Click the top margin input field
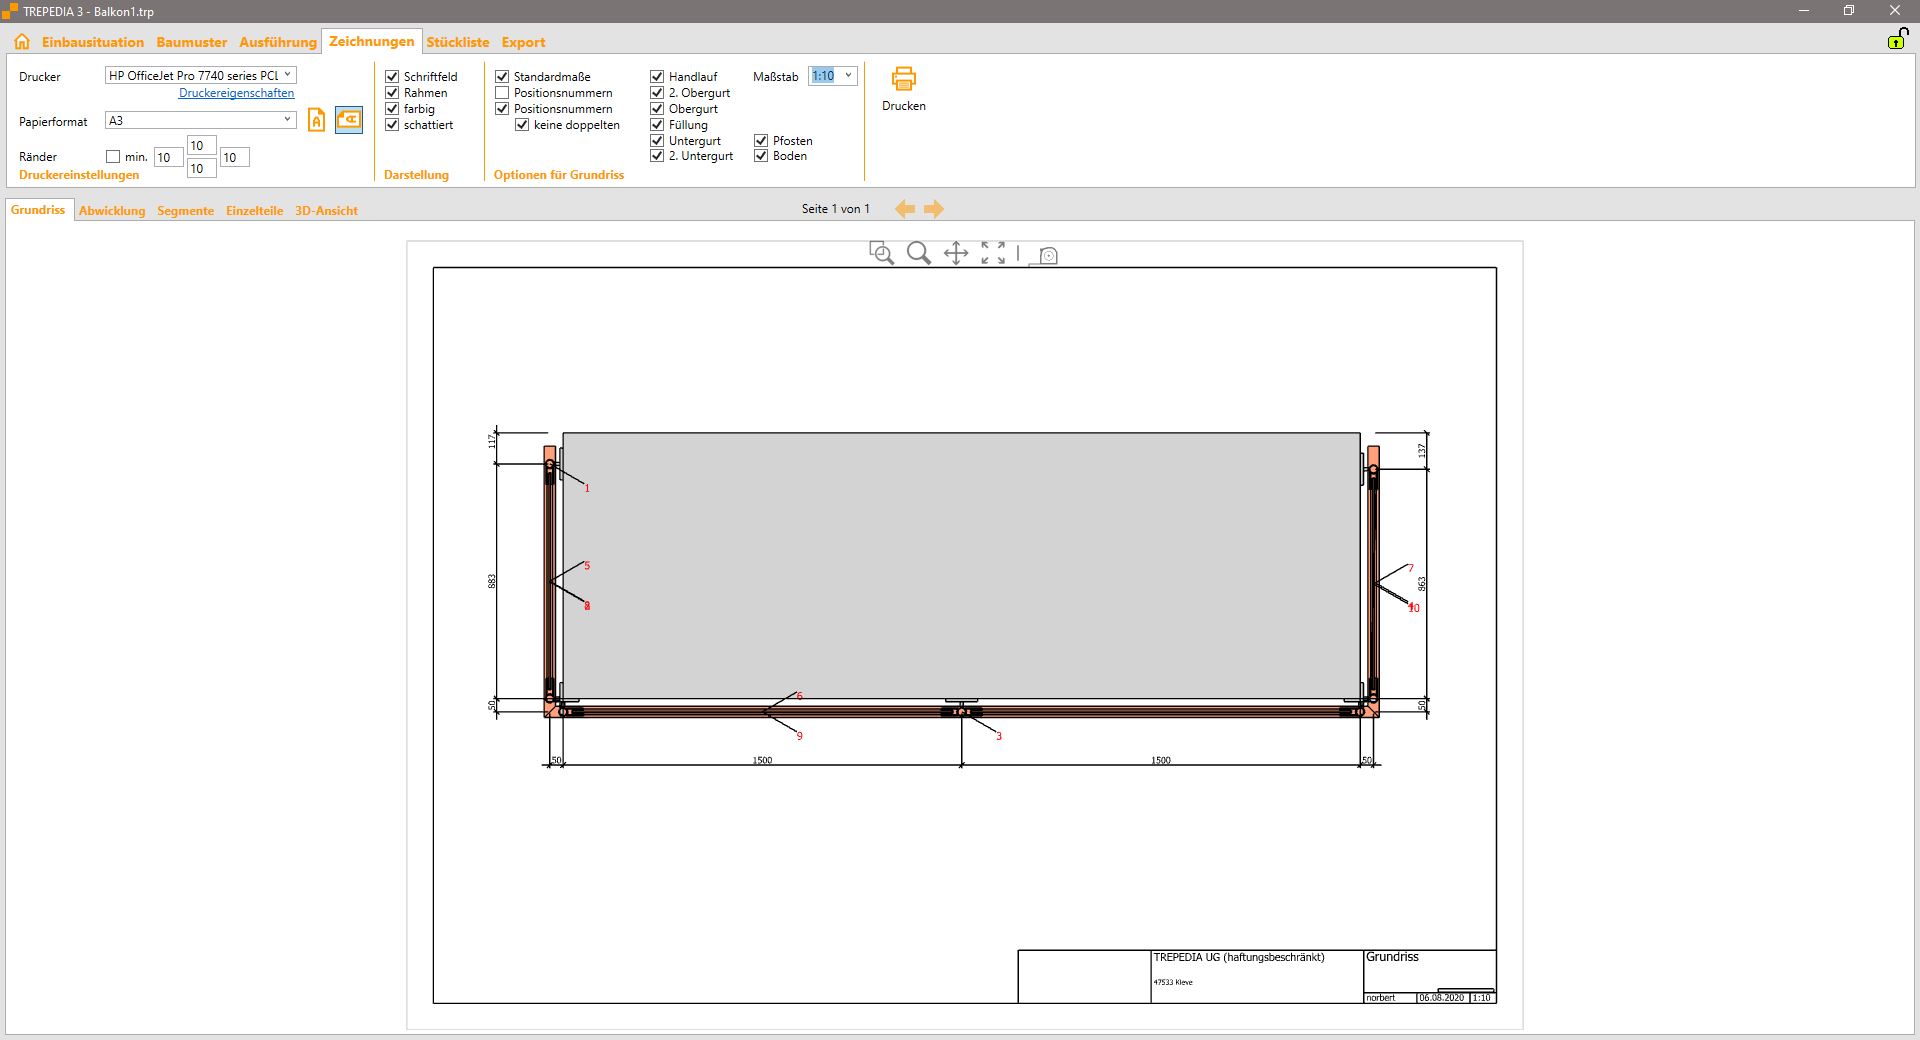This screenshot has width=1920, height=1040. [201, 146]
